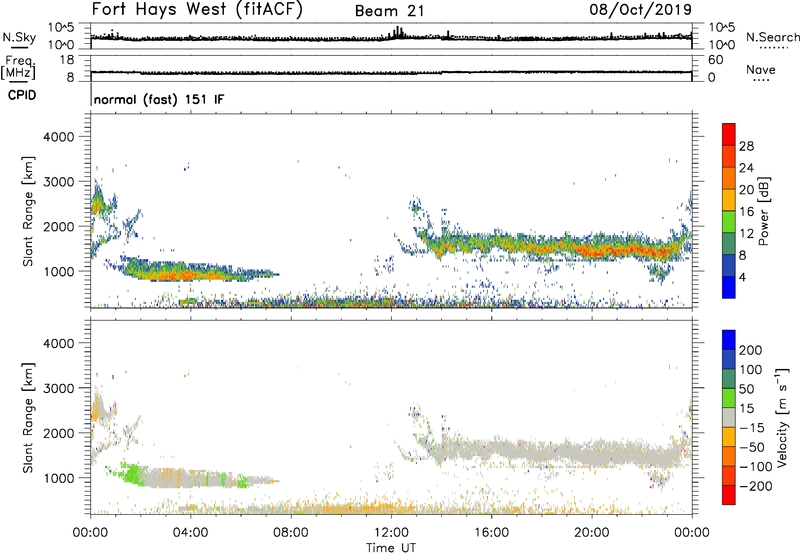Click the 'Slant Range [km]' label of power panel
Image resolution: width=800 pixels, height=554 pixels.
pos(28,211)
